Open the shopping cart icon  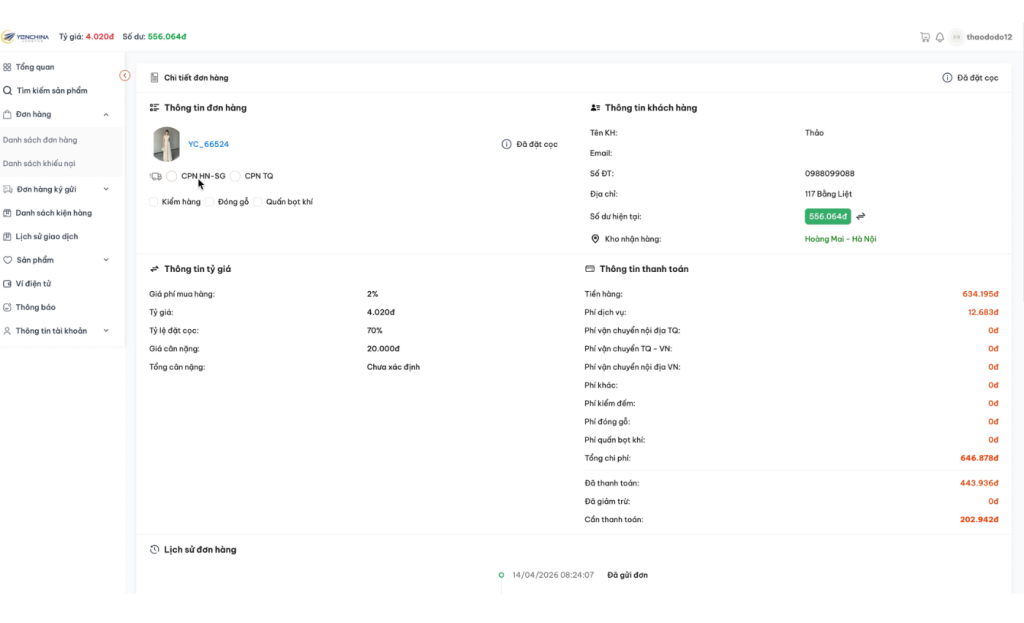coord(925,37)
